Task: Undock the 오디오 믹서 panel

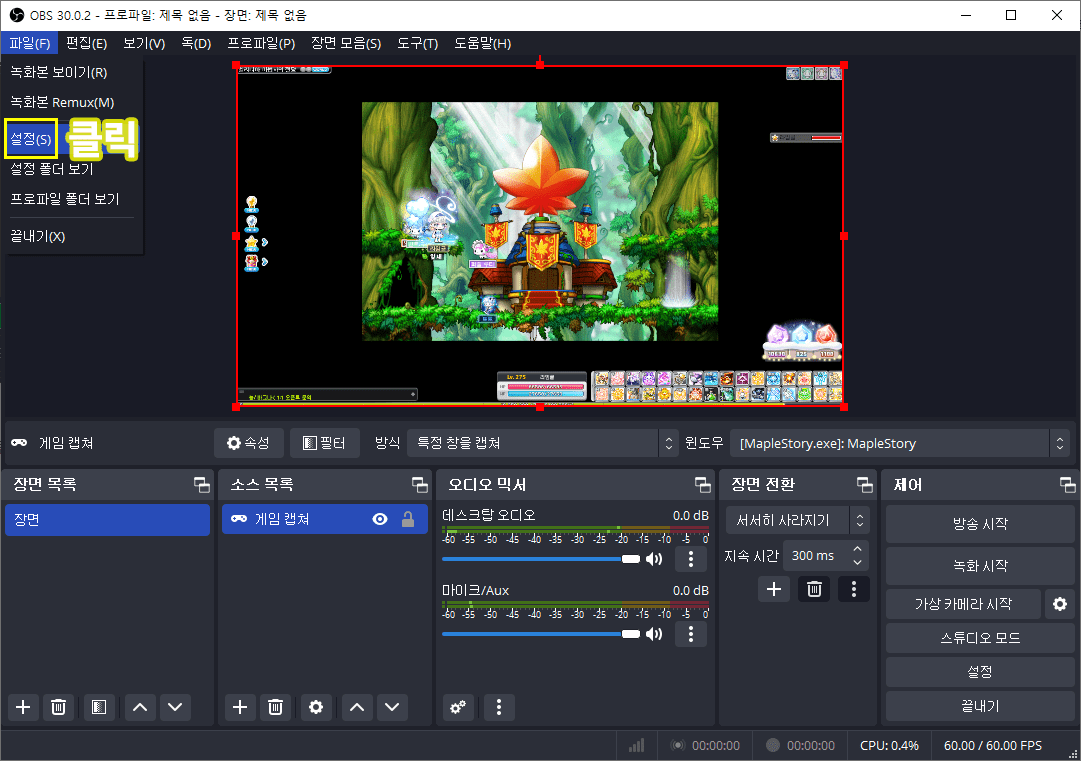Action: [703, 485]
